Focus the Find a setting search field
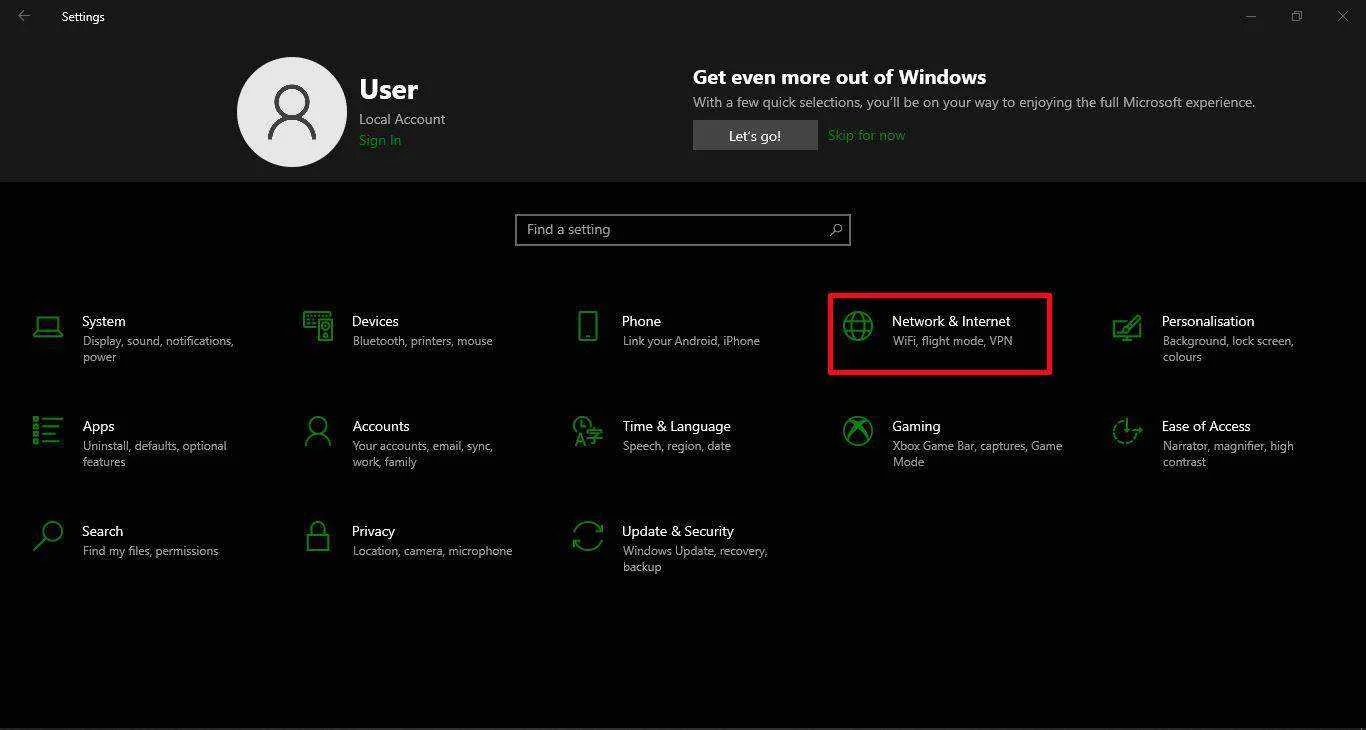 point(683,230)
